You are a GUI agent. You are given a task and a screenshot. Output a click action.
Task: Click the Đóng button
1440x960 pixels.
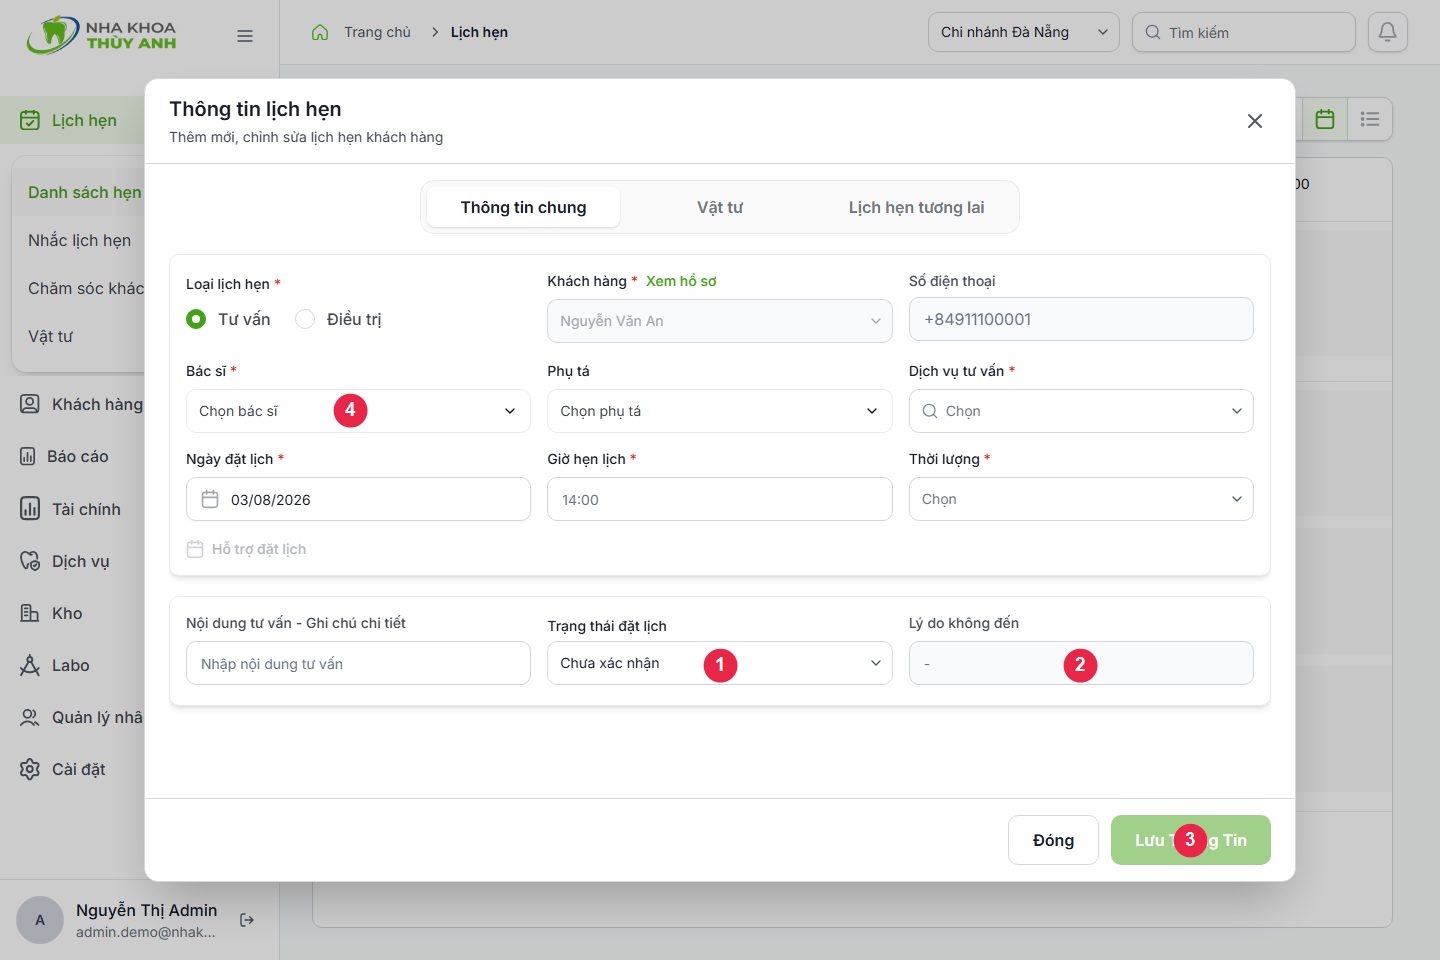[1053, 840]
